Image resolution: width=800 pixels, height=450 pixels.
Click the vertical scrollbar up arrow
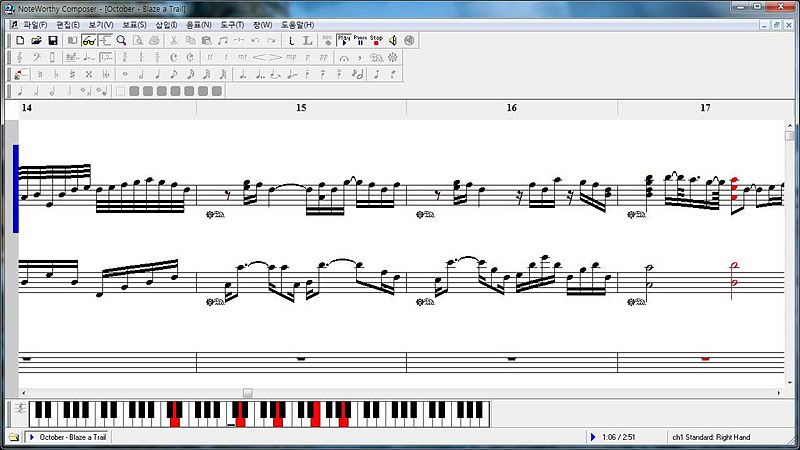(x=790, y=125)
